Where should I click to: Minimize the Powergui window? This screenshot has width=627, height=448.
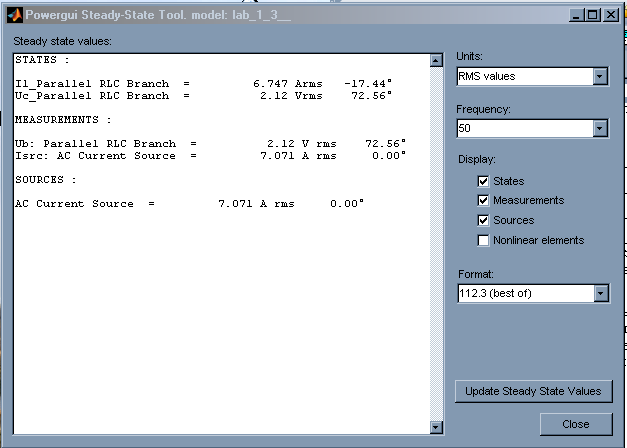point(576,15)
